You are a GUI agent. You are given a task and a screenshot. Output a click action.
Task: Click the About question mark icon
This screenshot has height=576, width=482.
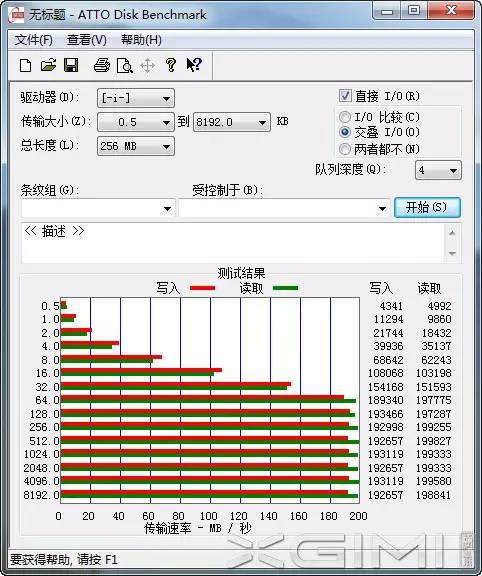click(x=170, y=65)
